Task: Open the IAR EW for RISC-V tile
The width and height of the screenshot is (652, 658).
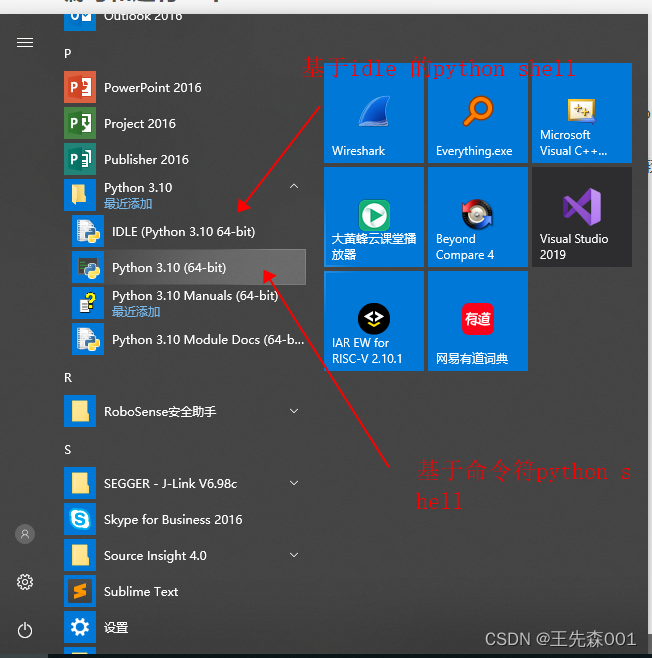Action: pos(374,321)
